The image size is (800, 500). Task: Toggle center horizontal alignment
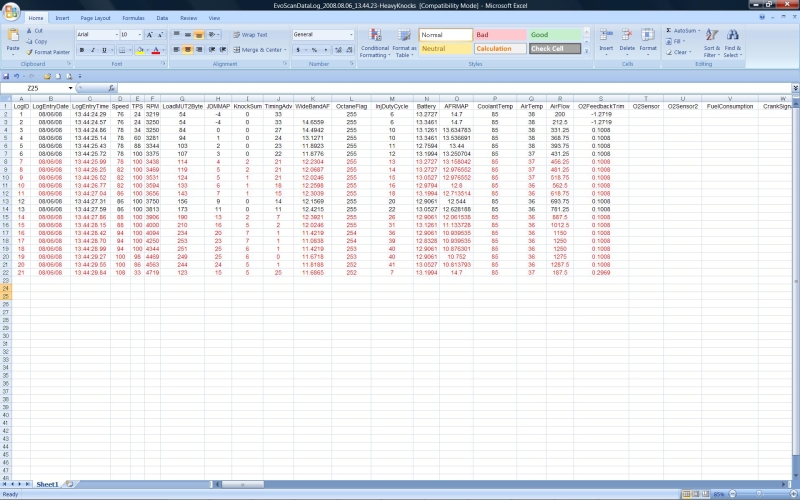(x=188, y=50)
